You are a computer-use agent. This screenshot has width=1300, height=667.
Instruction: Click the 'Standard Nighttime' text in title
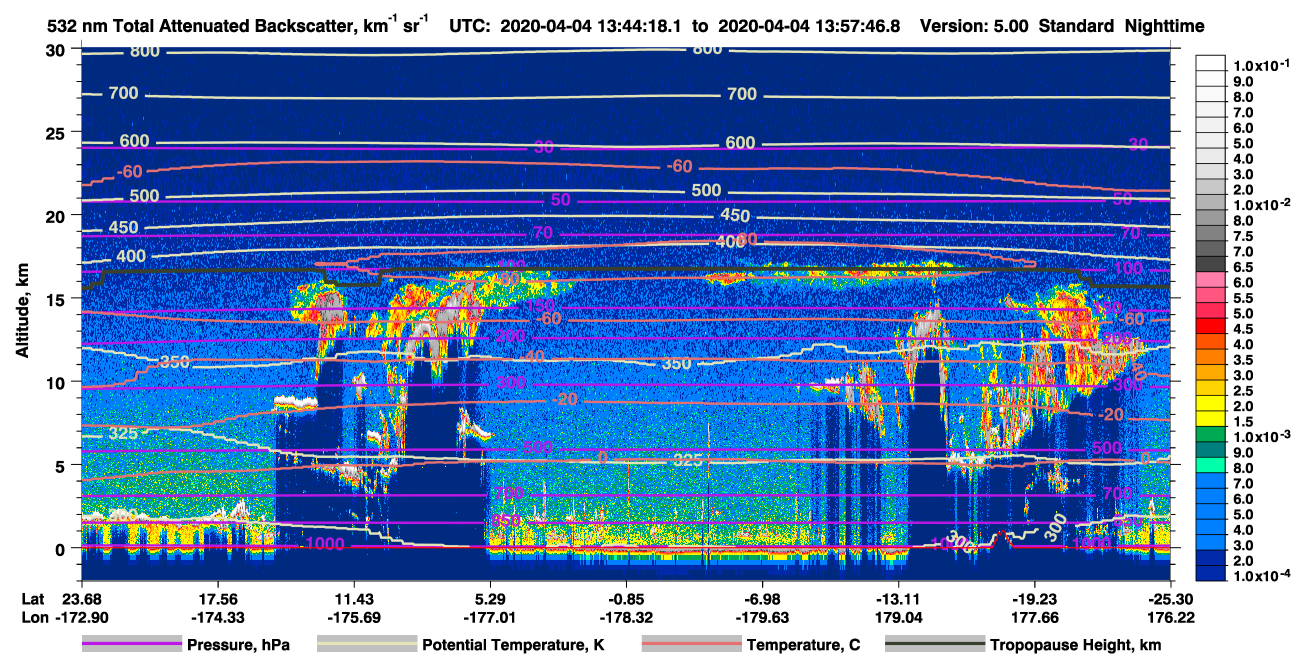1120,26
